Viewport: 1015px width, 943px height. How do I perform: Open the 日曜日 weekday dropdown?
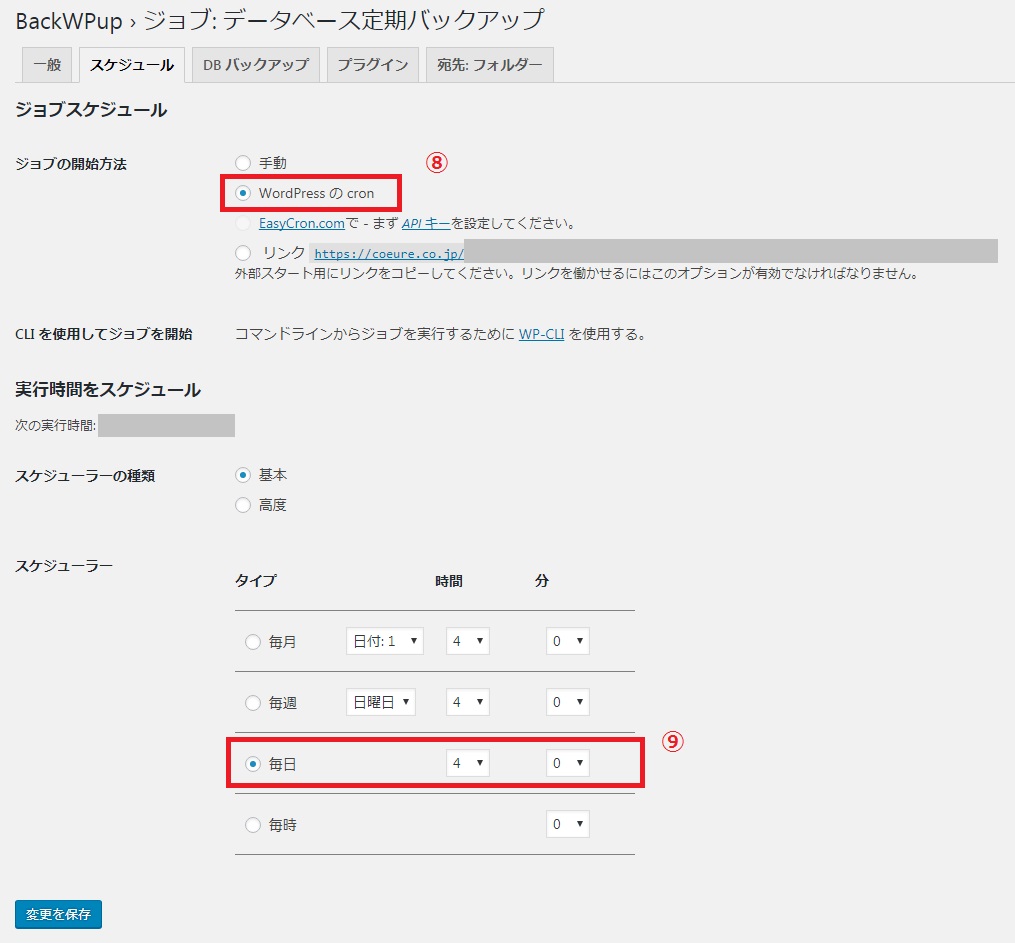coord(380,703)
